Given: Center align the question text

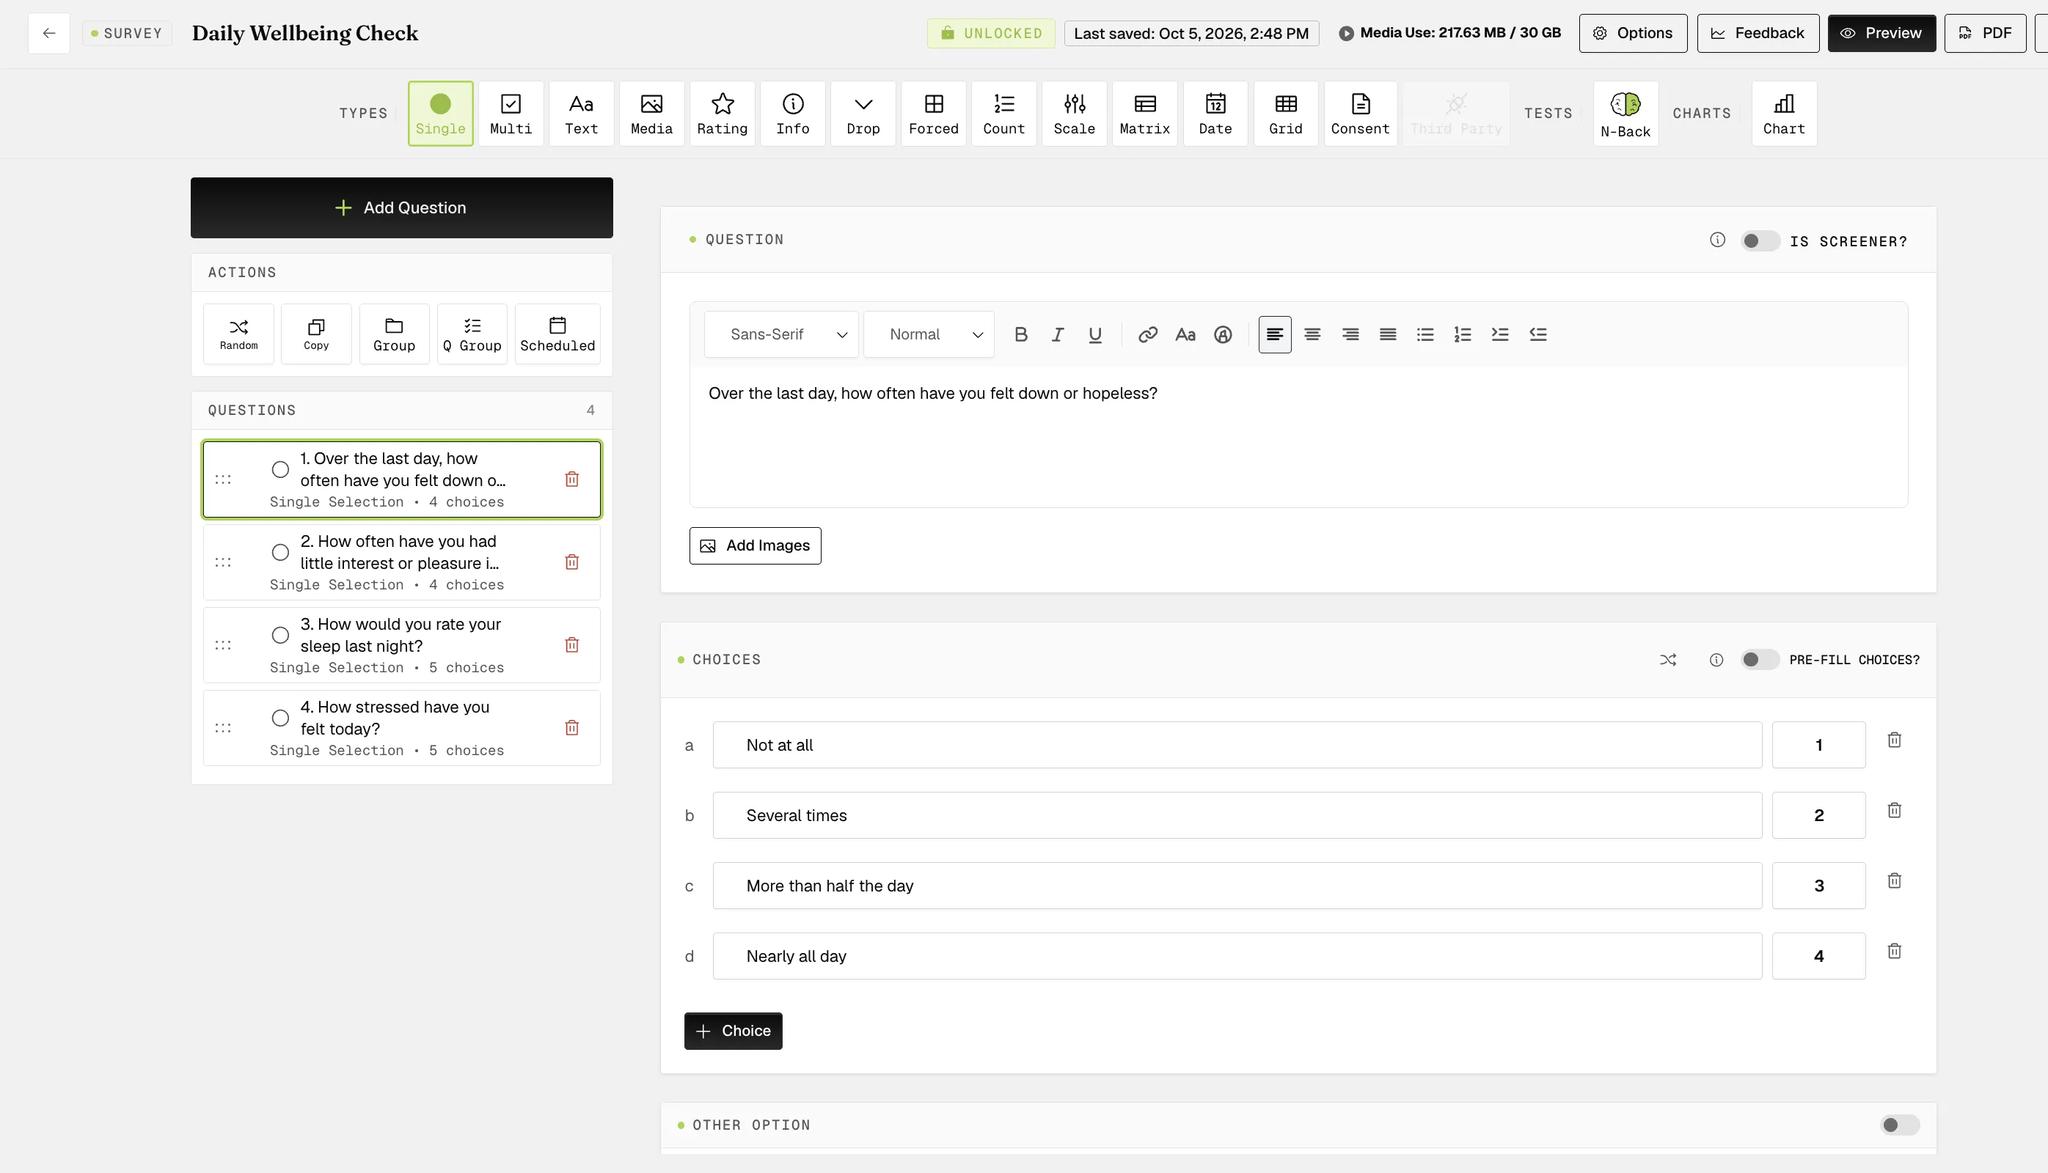Looking at the screenshot, I should point(1312,335).
